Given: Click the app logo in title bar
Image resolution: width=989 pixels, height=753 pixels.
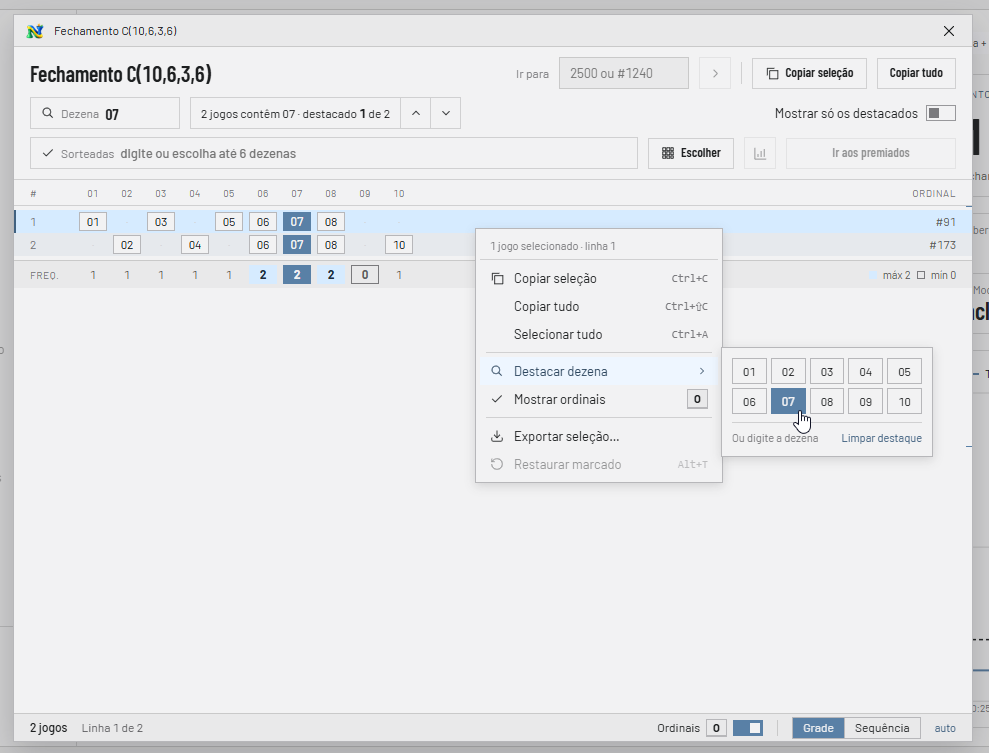Looking at the screenshot, I should click(x=35, y=31).
